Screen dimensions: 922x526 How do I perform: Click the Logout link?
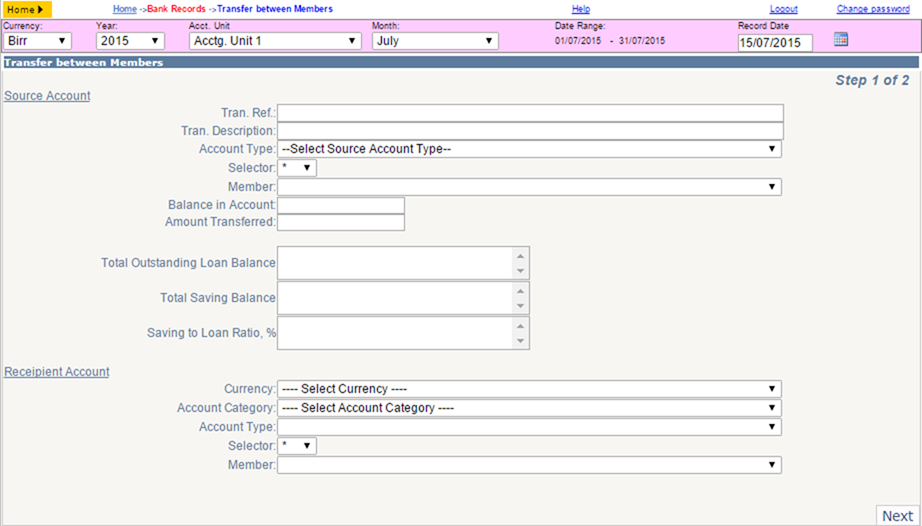pos(783,9)
